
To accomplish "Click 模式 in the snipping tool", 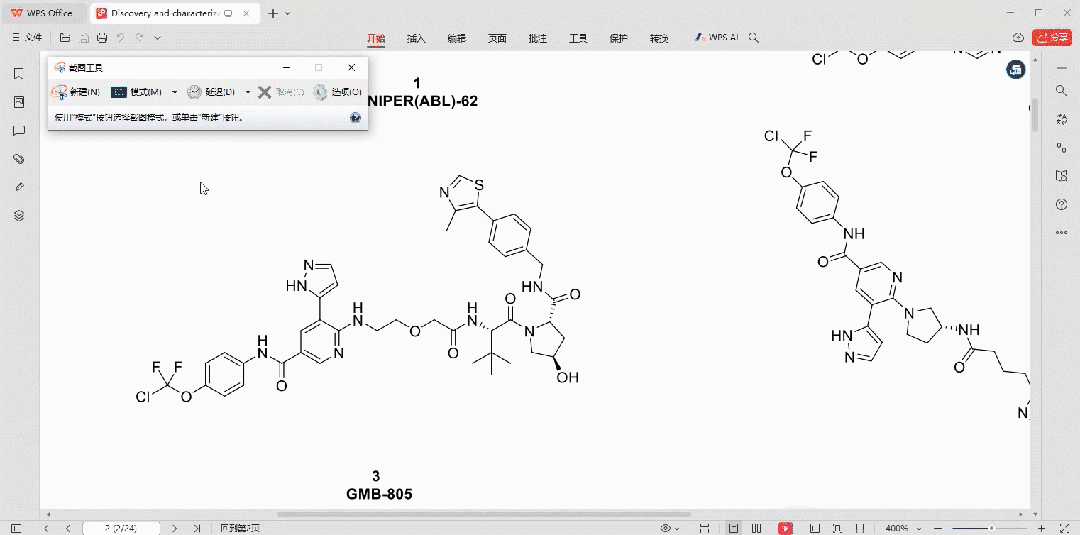I will (137, 92).
